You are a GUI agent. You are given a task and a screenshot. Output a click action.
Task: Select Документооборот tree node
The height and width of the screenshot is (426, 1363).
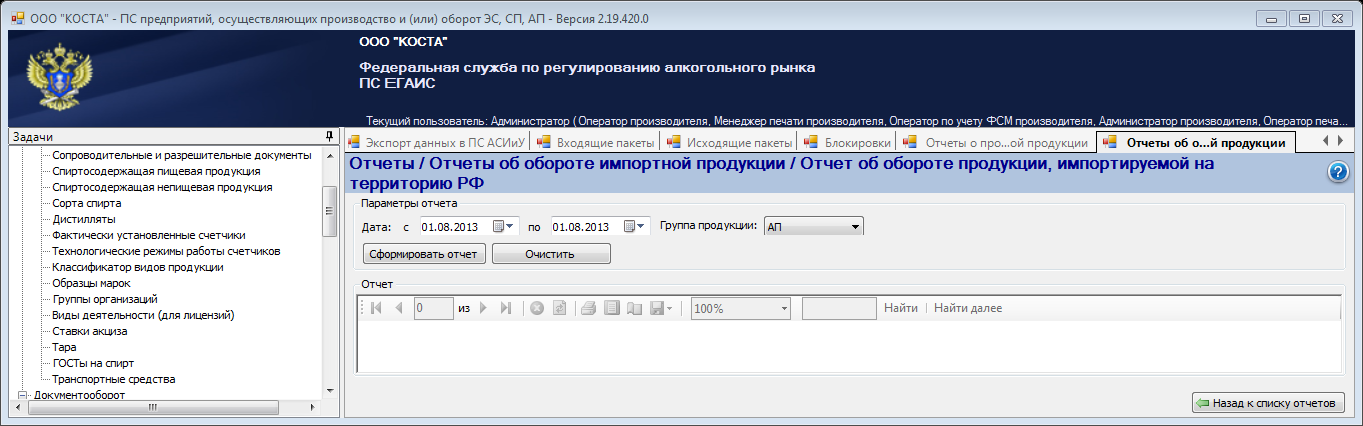point(79,395)
